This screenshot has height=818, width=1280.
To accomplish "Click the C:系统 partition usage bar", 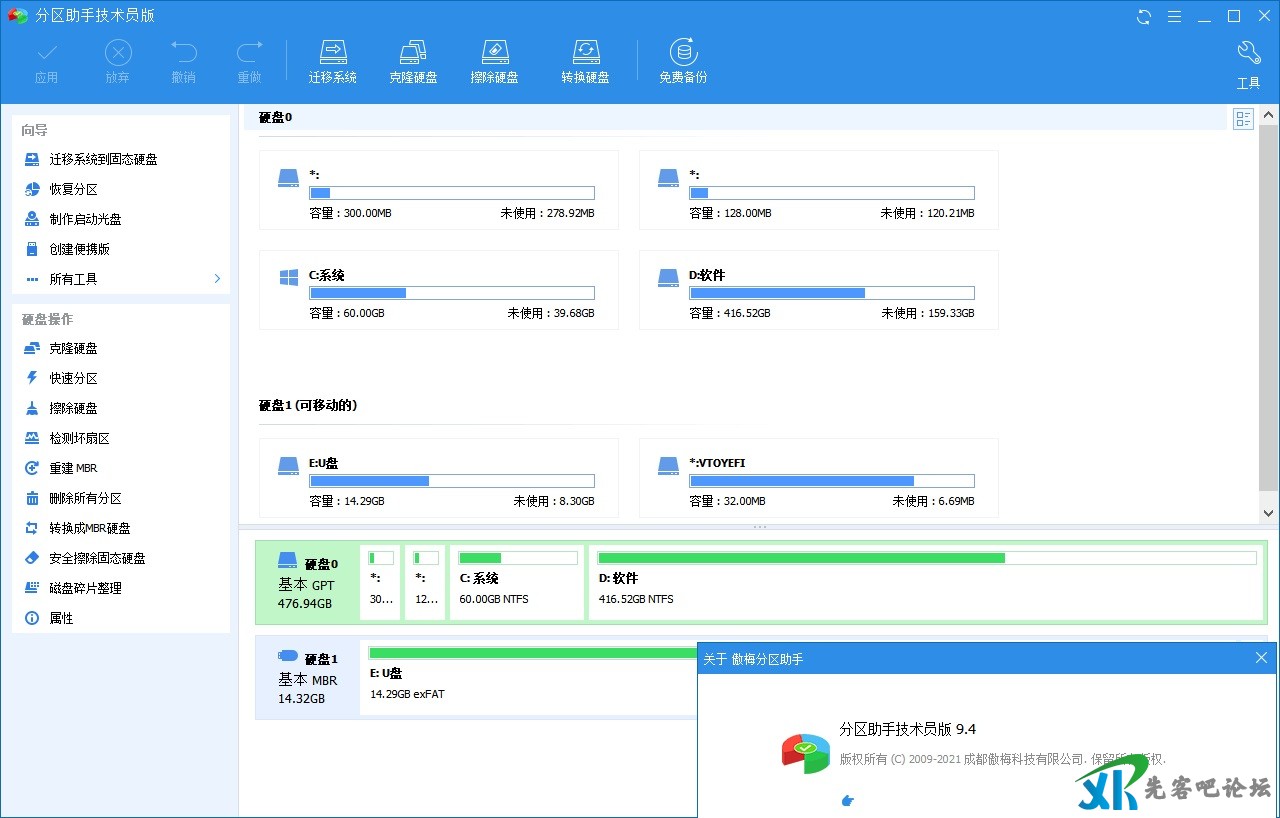I will 451,293.
